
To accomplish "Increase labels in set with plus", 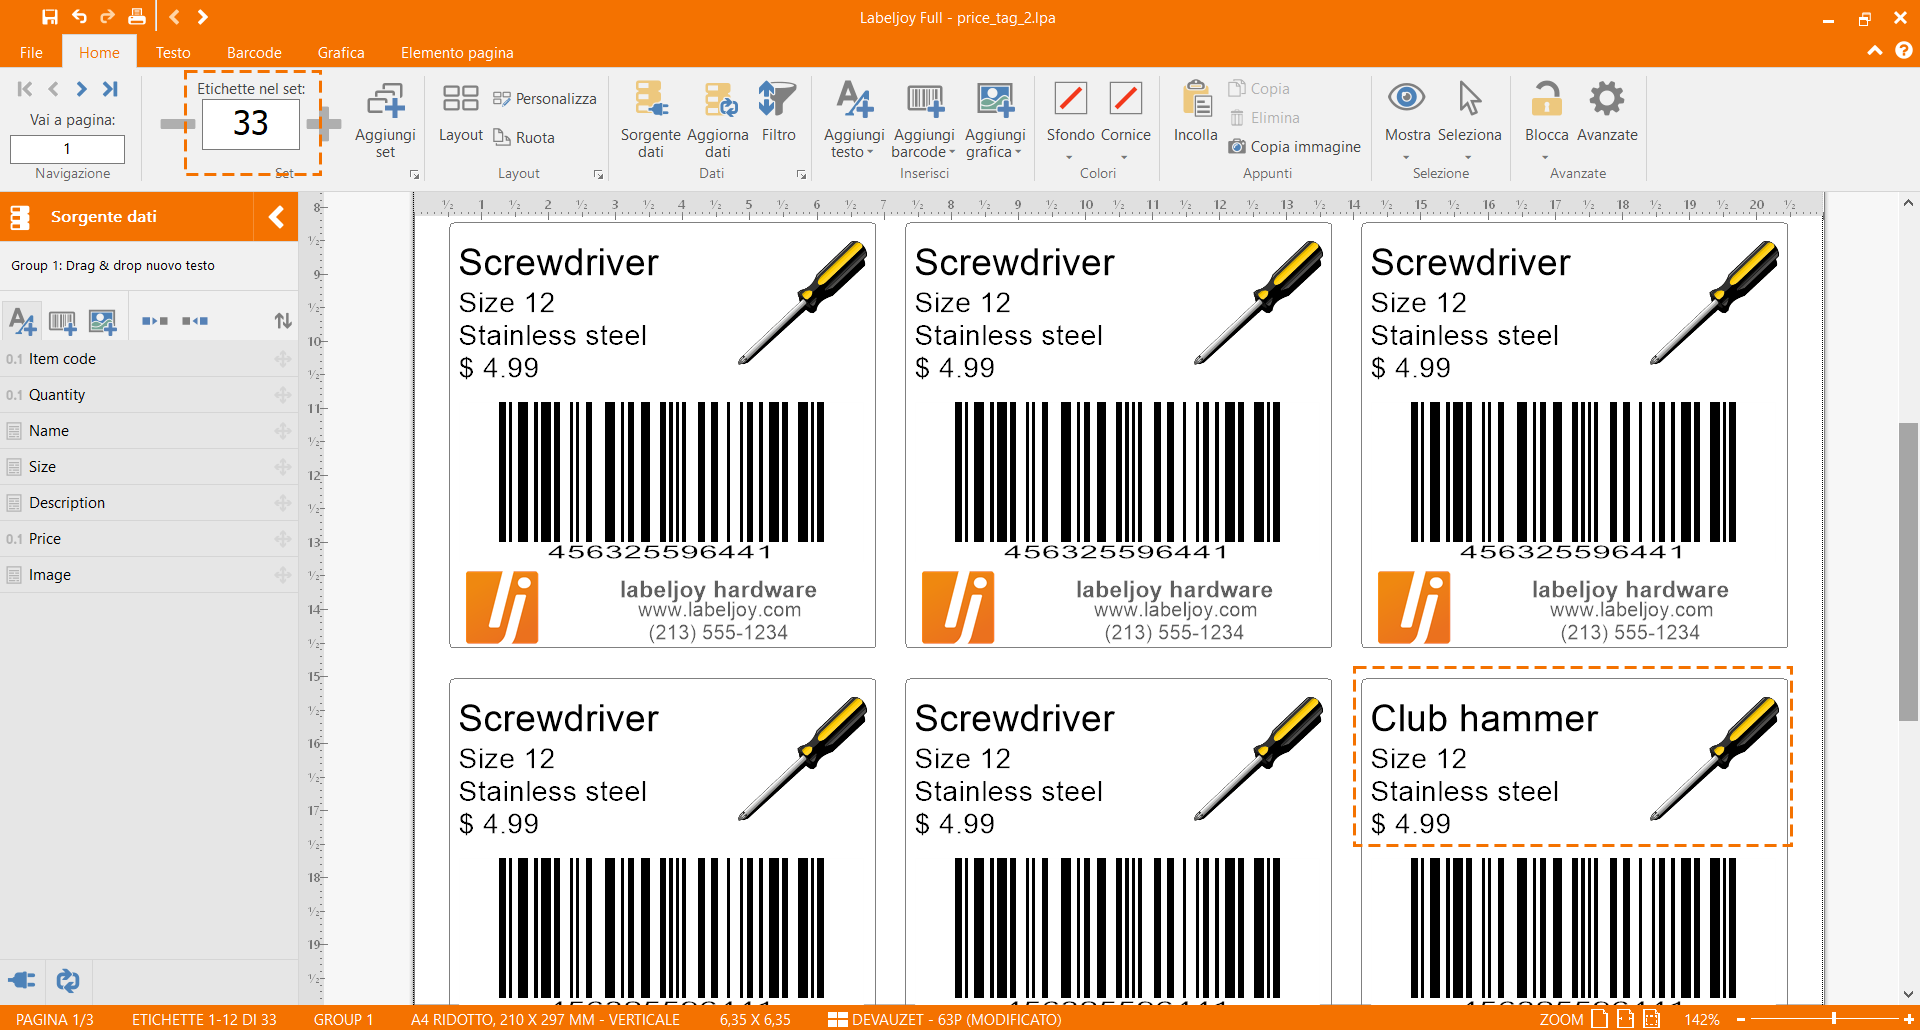I will 324,124.
